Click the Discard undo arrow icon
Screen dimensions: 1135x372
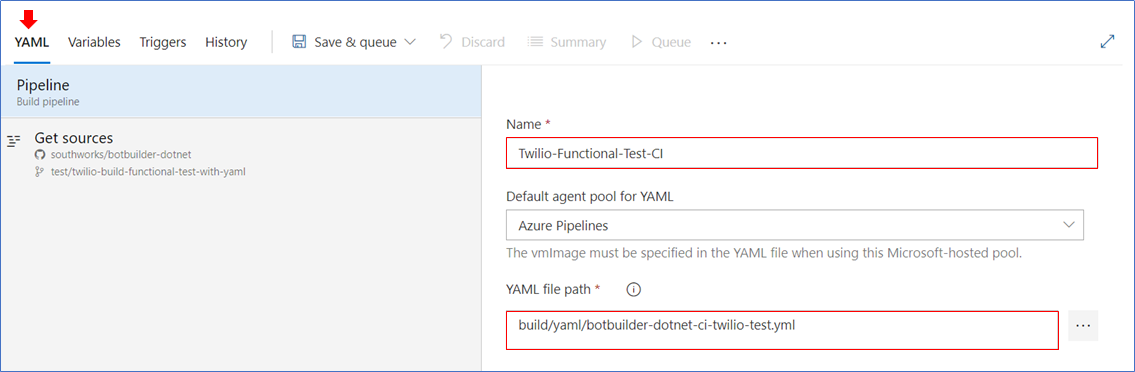[x=447, y=42]
